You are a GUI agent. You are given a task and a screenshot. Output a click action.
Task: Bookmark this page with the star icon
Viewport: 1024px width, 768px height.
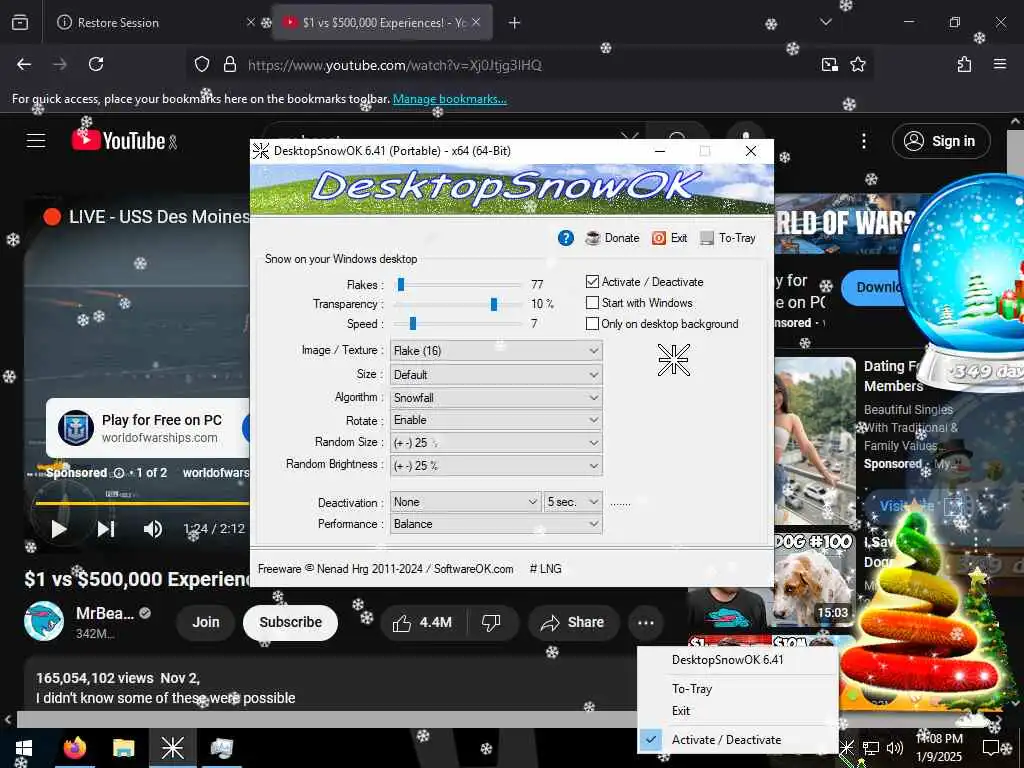pyautogui.click(x=857, y=64)
